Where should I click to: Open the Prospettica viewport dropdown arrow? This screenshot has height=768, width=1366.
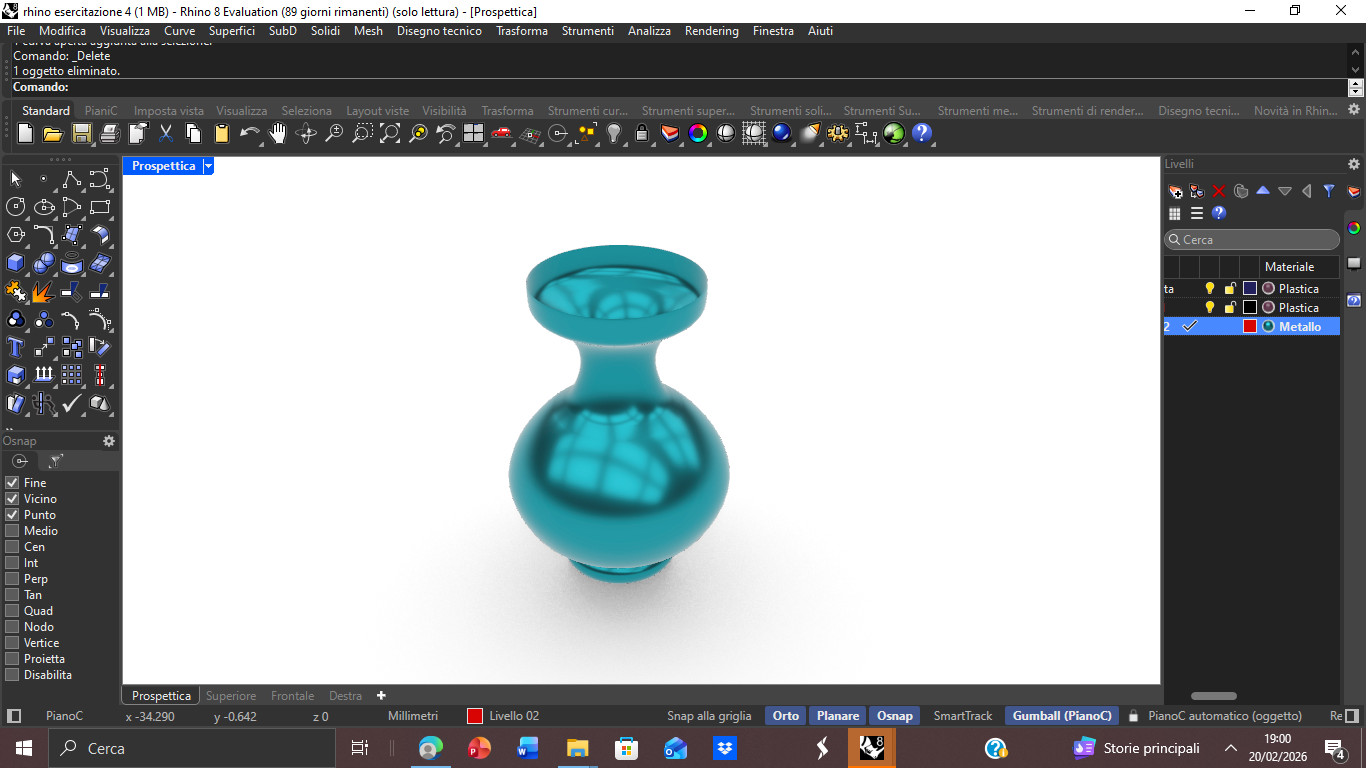pyautogui.click(x=208, y=166)
